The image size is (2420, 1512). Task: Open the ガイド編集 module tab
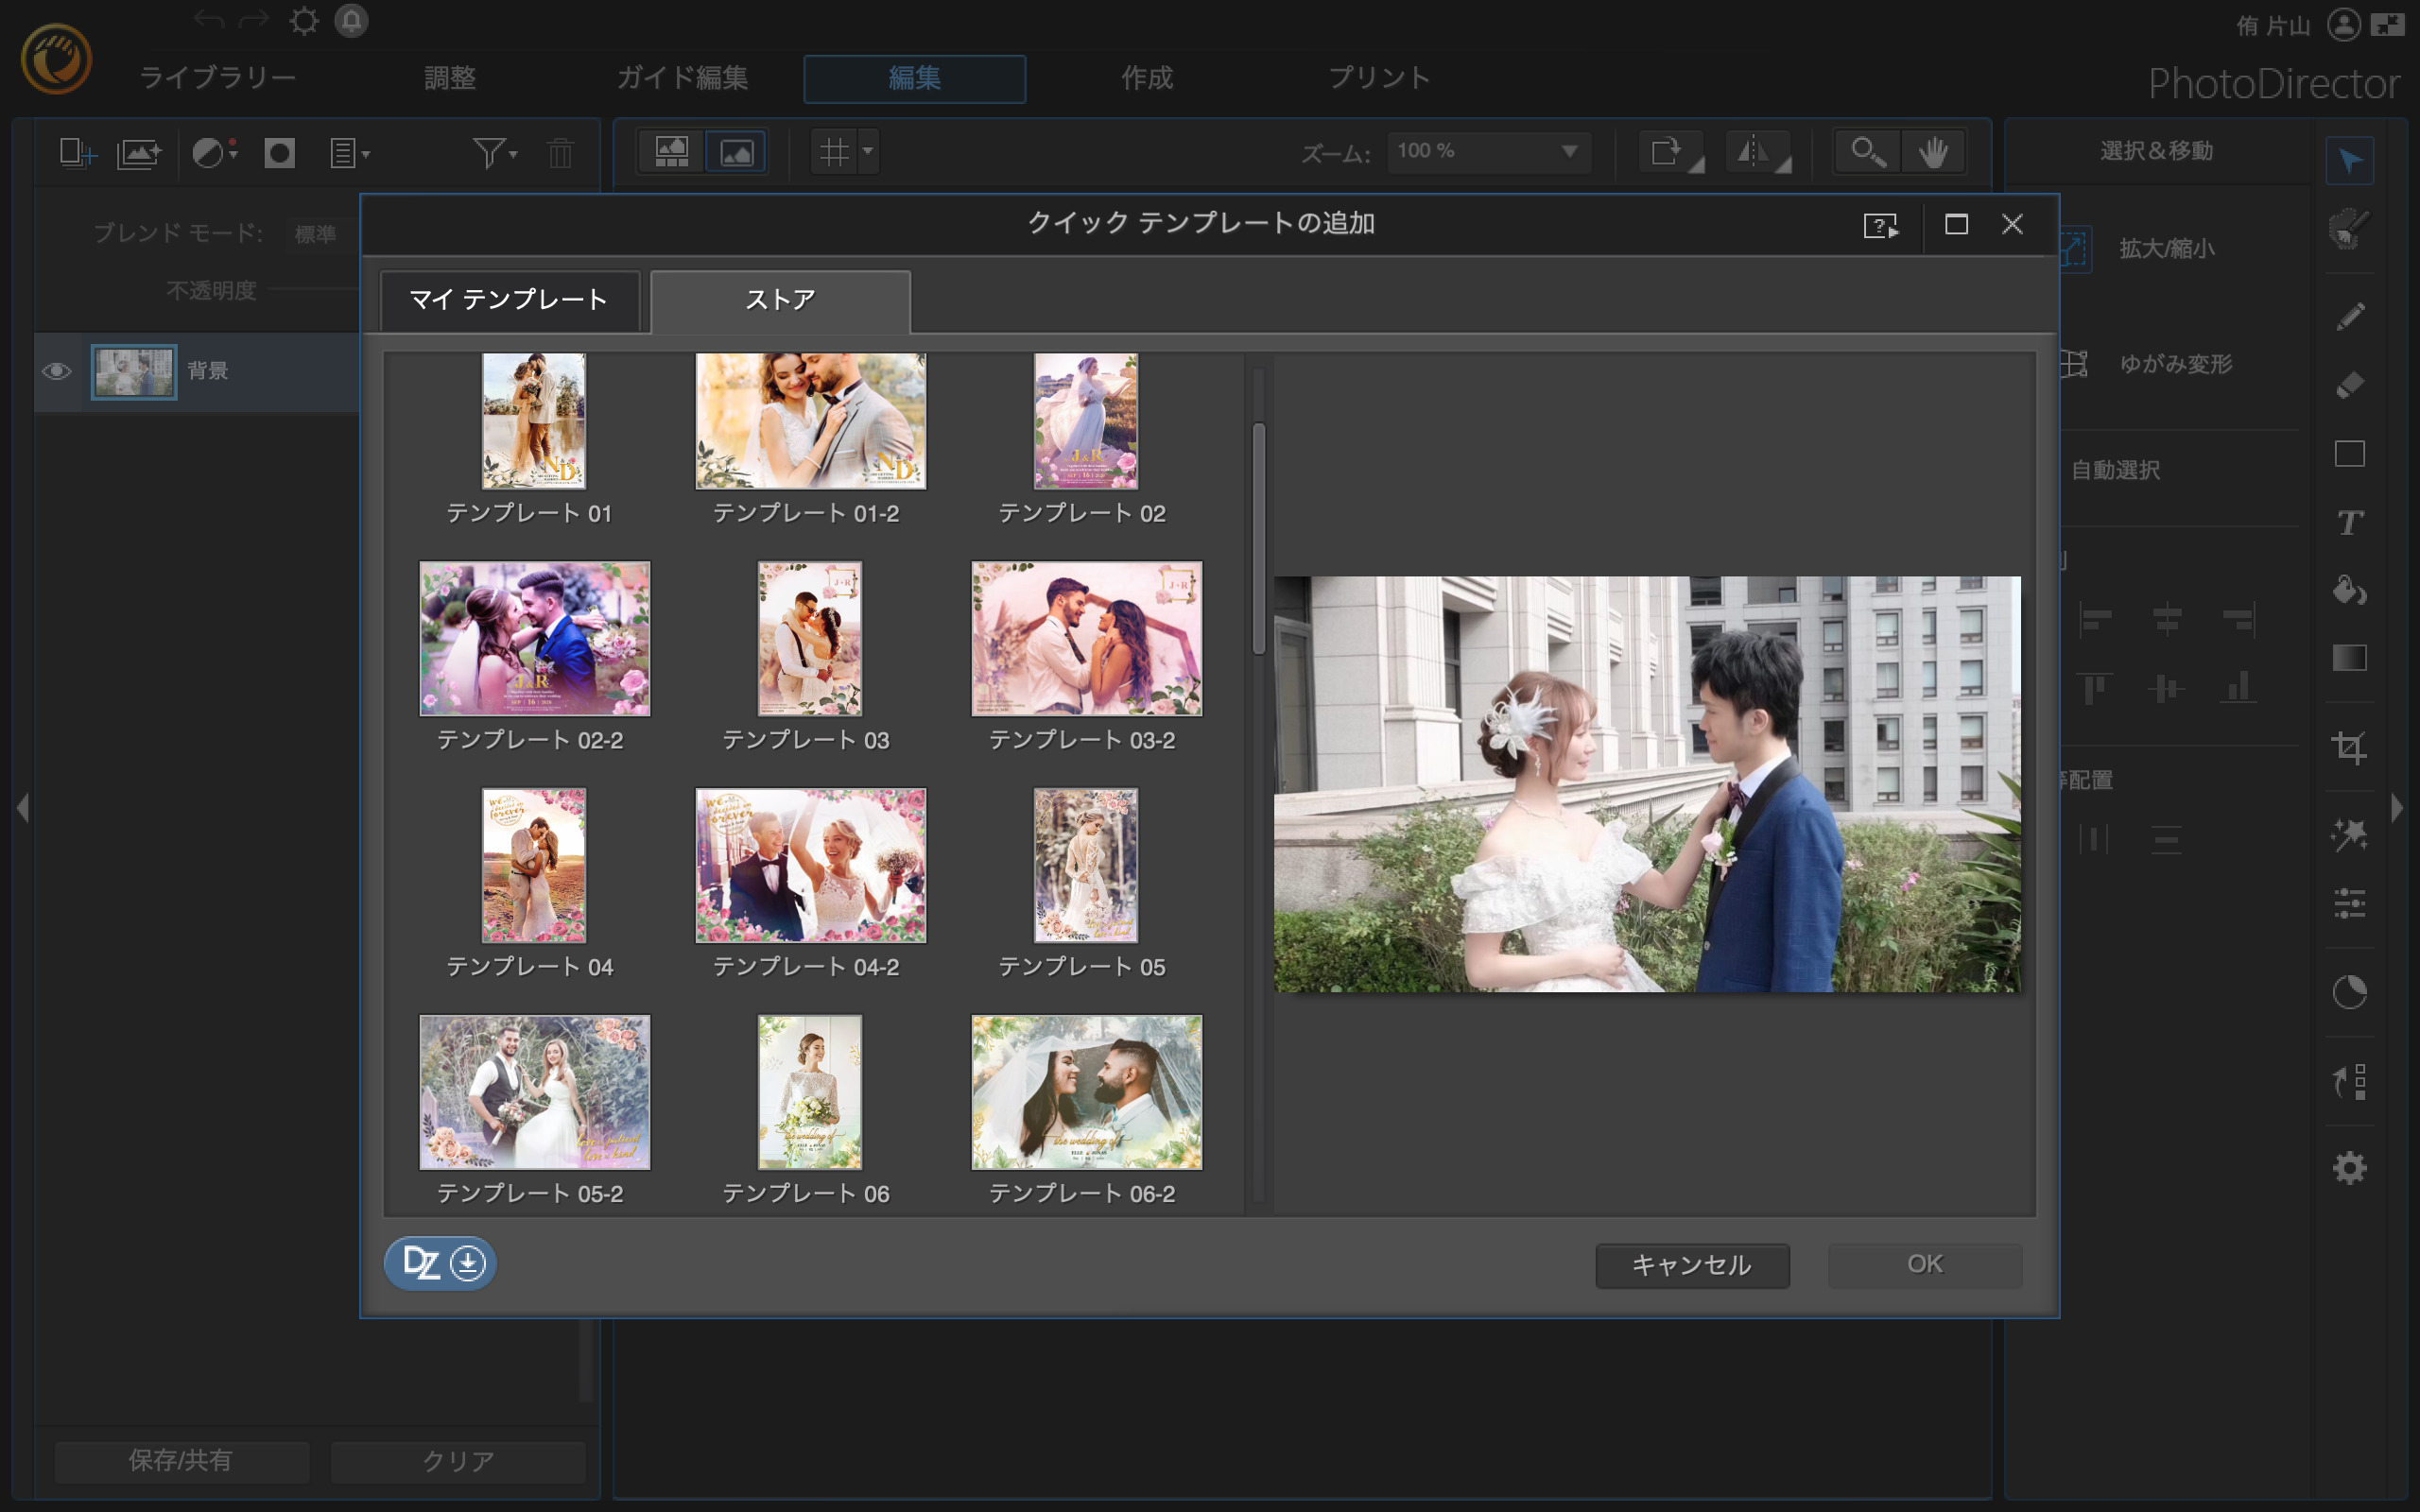coord(682,78)
